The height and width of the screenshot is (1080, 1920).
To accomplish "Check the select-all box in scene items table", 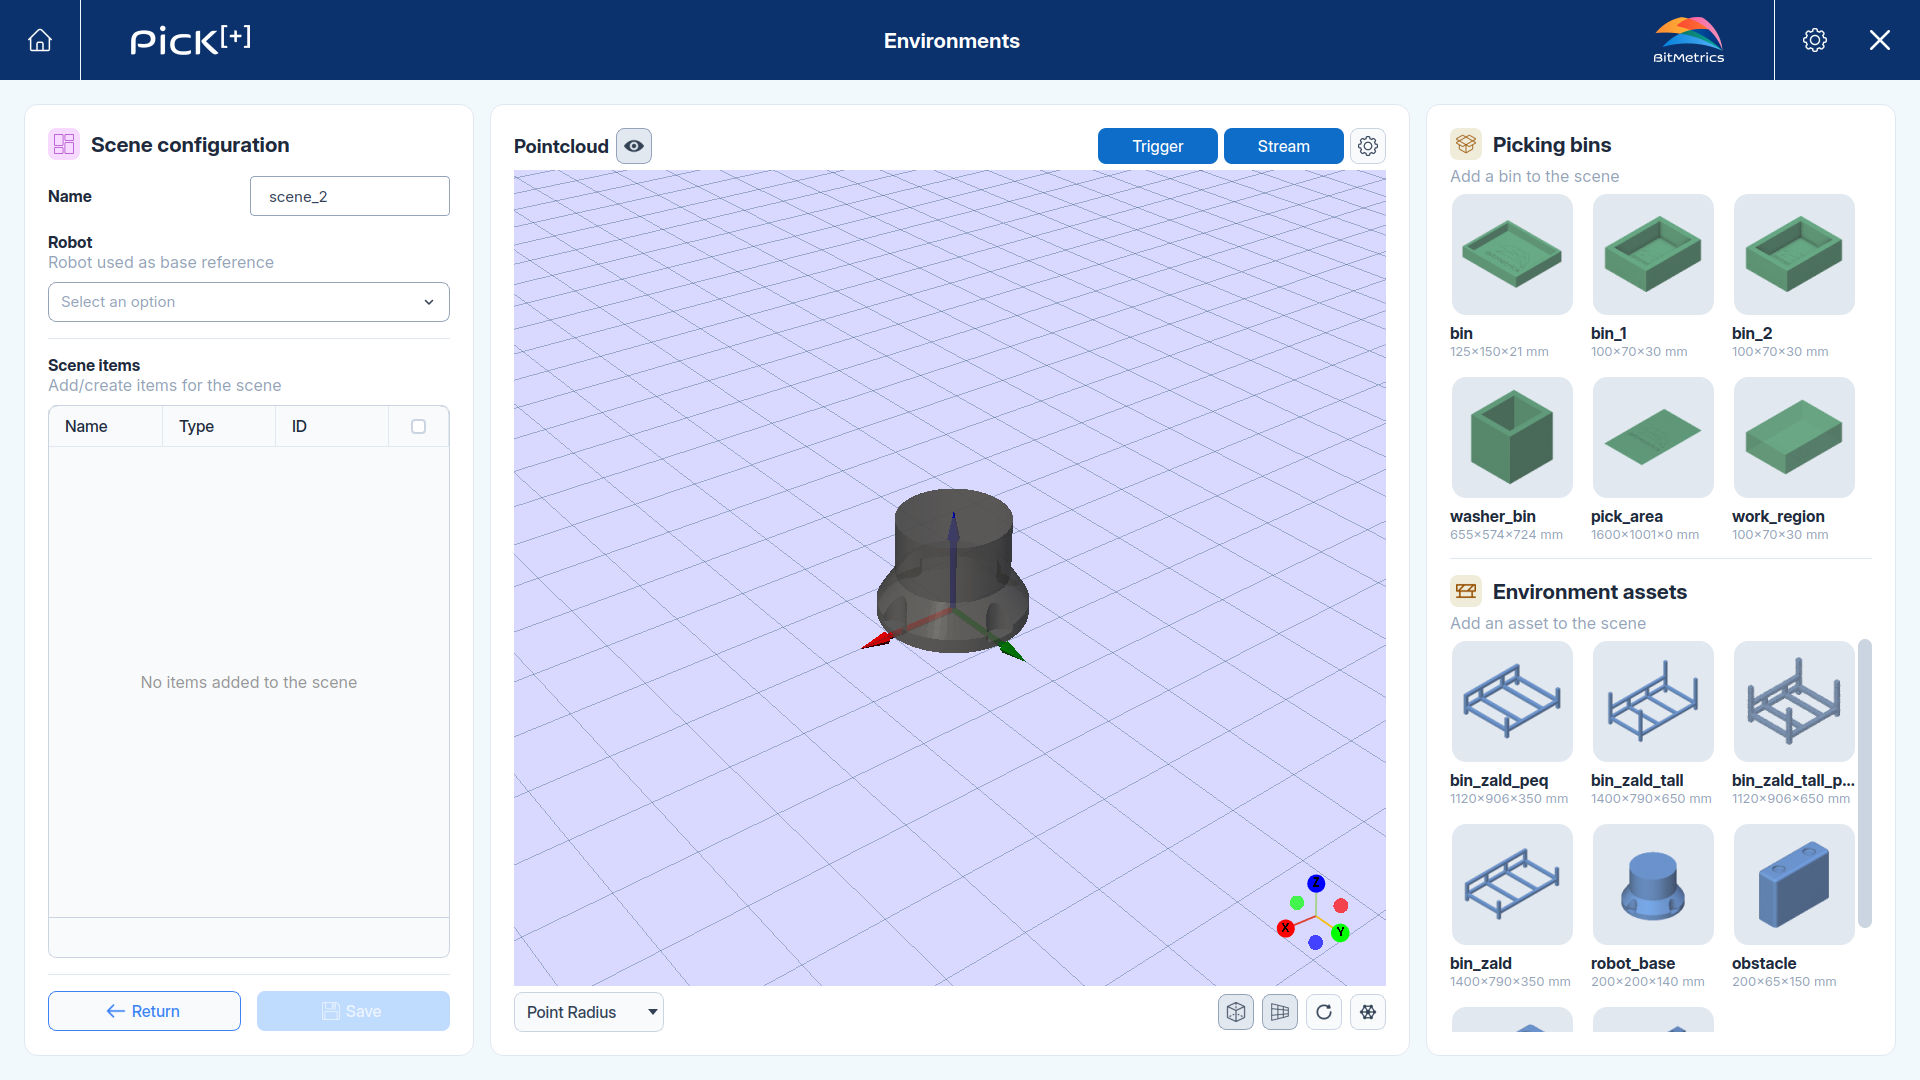I will tap(418, 427).
